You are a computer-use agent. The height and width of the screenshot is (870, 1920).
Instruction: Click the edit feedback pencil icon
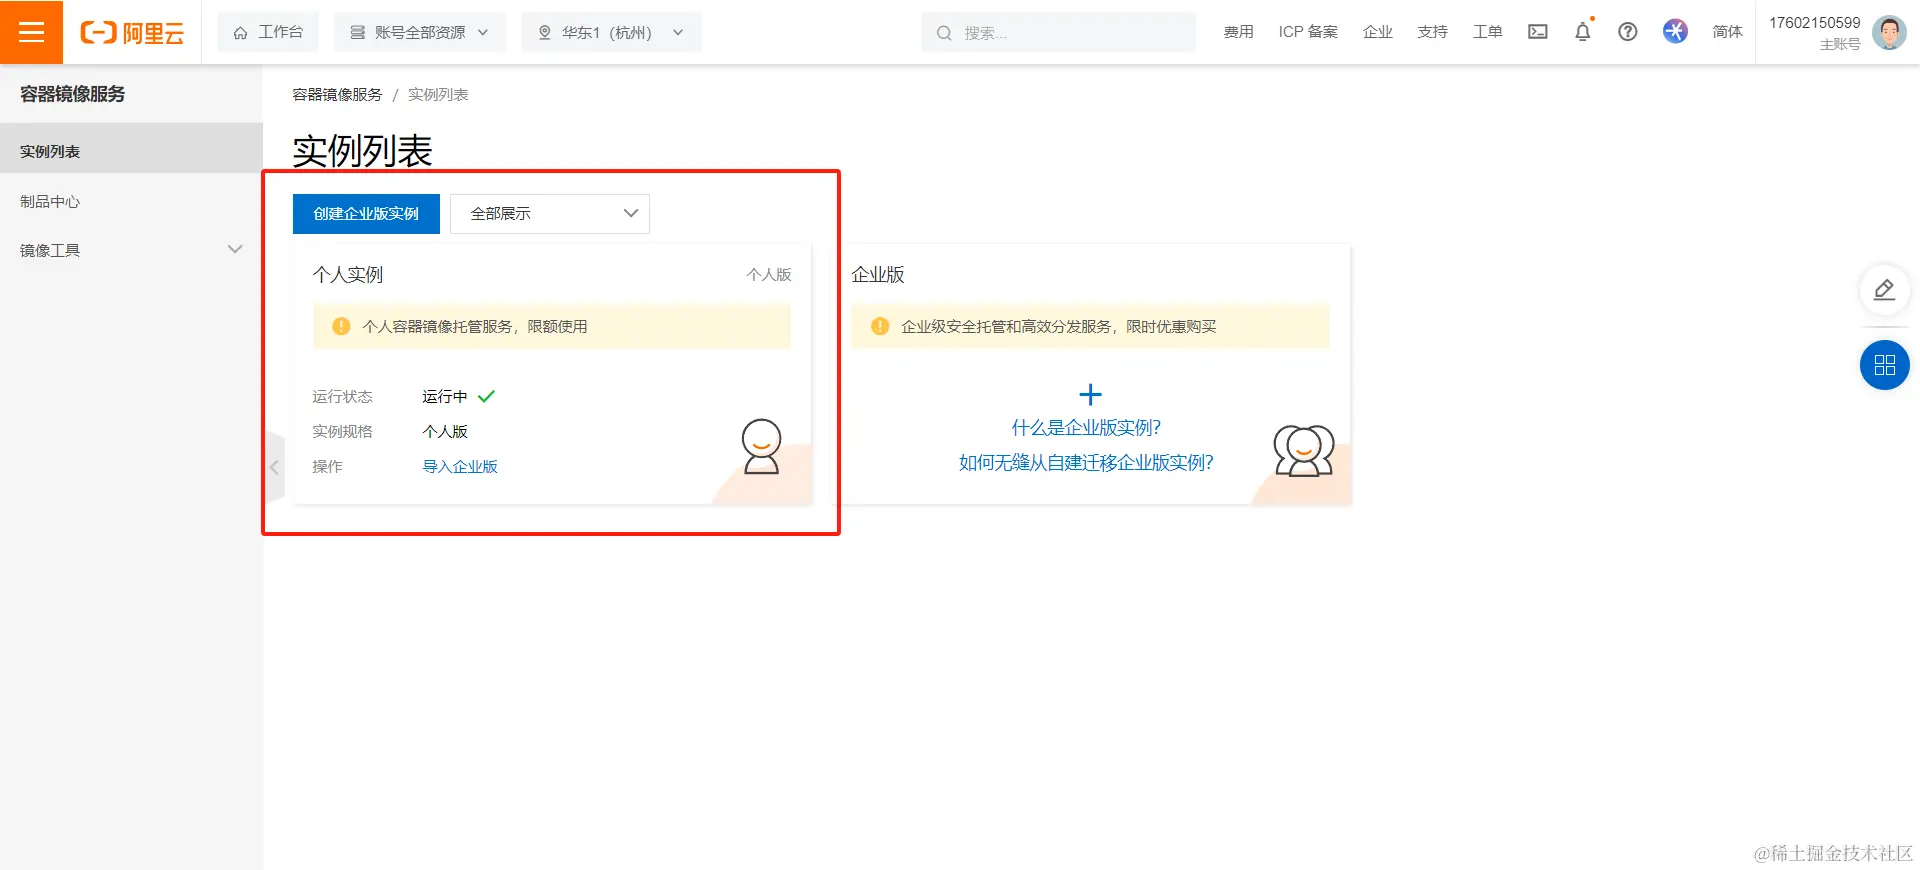pyautogui.click(x=1884, y=290)
